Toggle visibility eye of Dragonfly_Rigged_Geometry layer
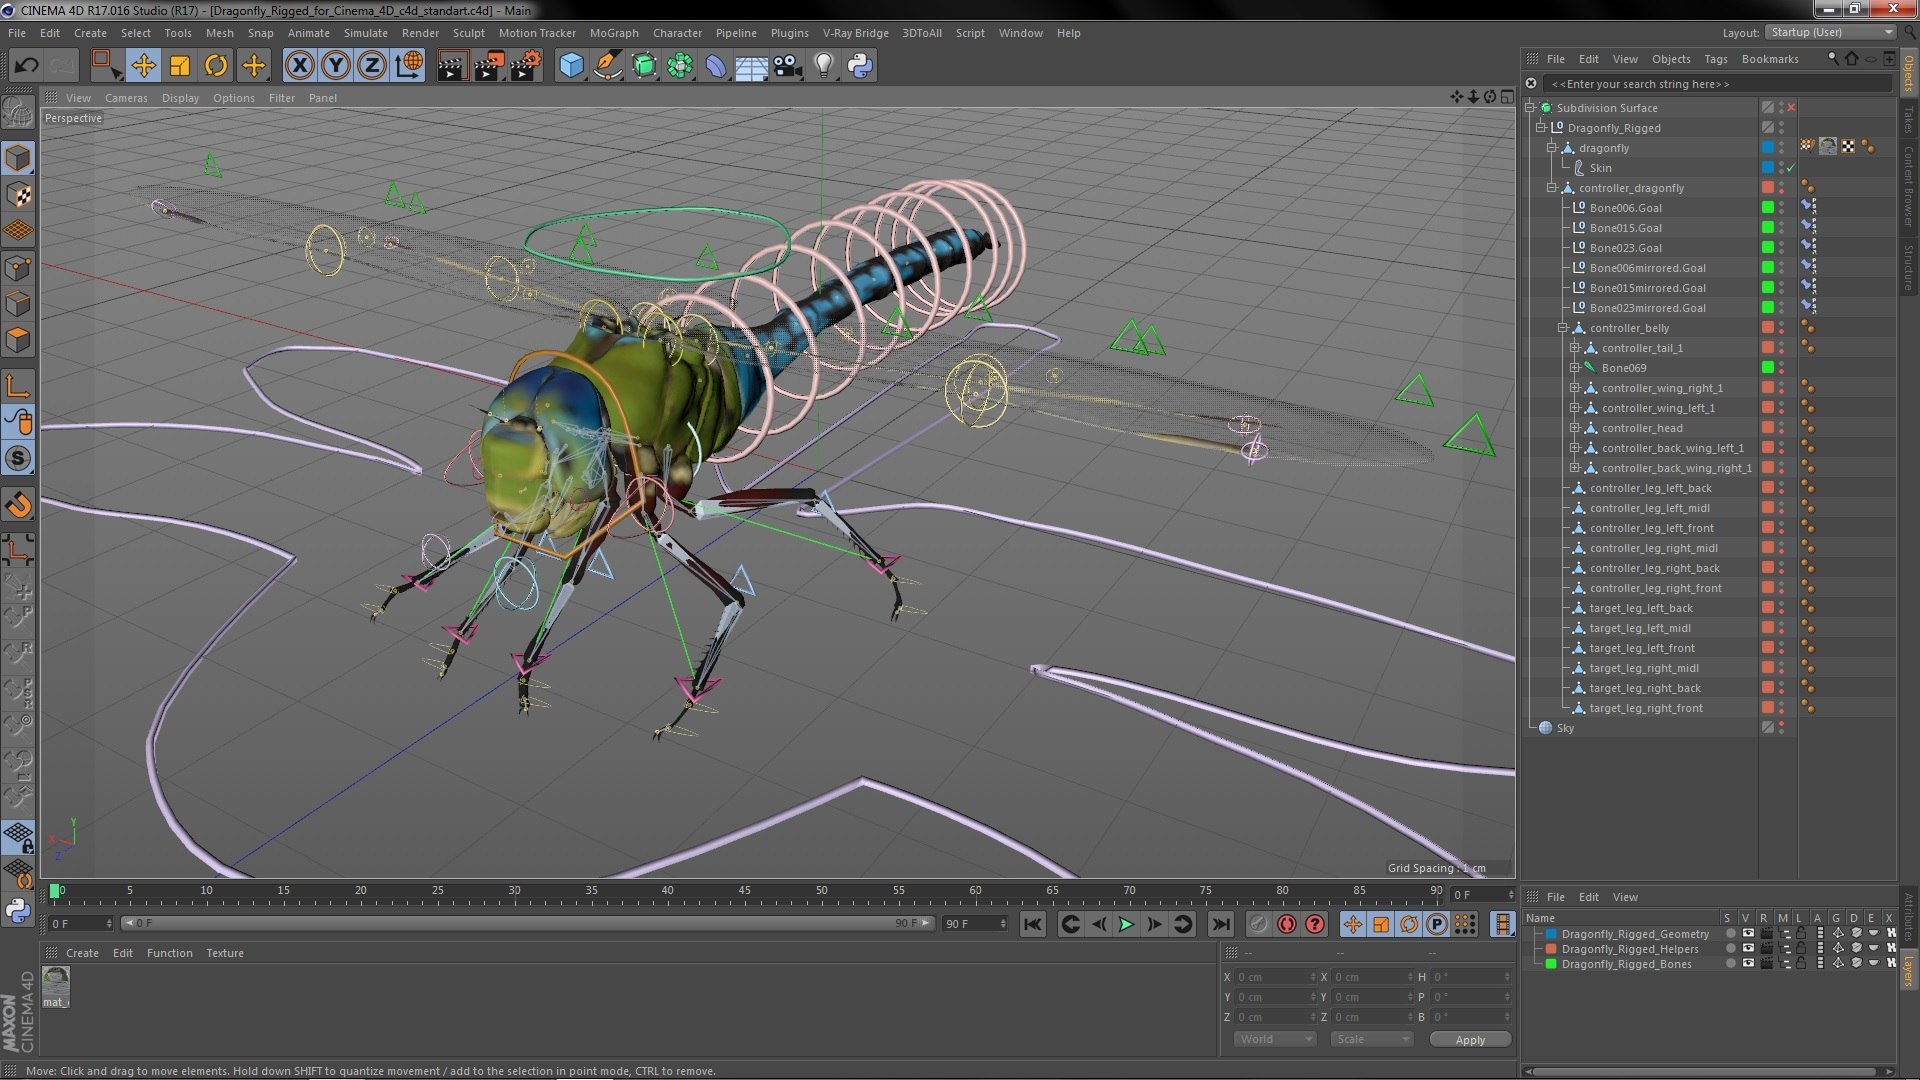 [1748, 934]
